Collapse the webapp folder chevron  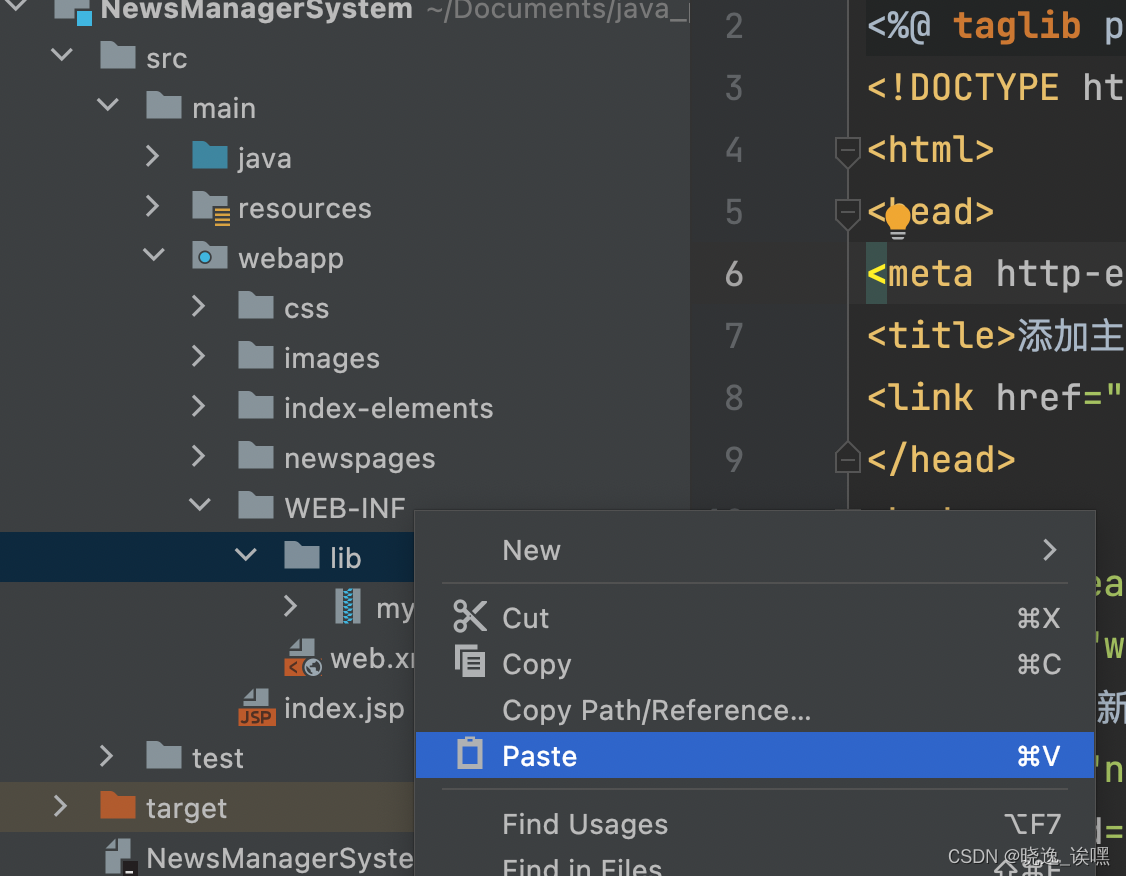pos(154,254)
